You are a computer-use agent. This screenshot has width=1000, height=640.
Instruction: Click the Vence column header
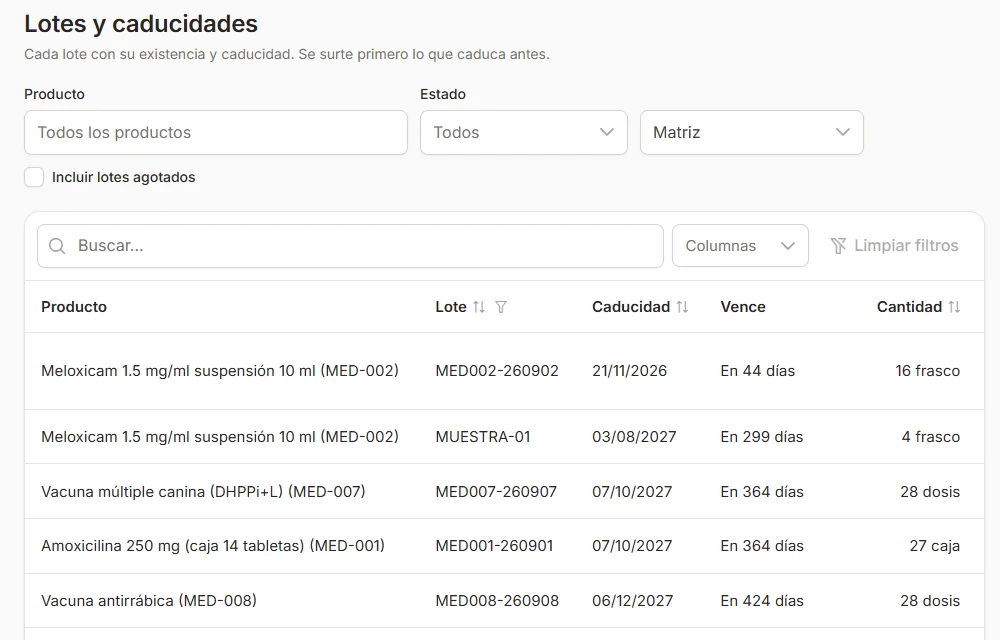coord(743,307)
